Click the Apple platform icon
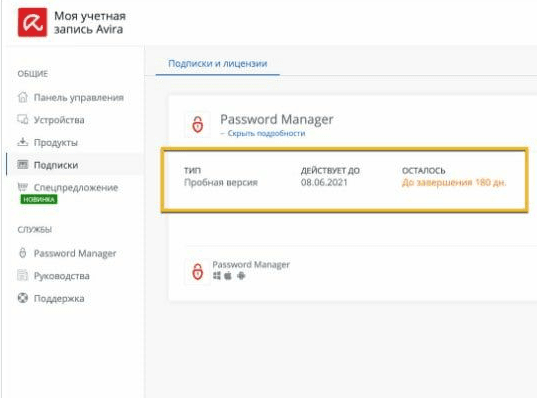The width and height of the screenshot is (537, 398). pyautogui.click(x=228, y=276)
